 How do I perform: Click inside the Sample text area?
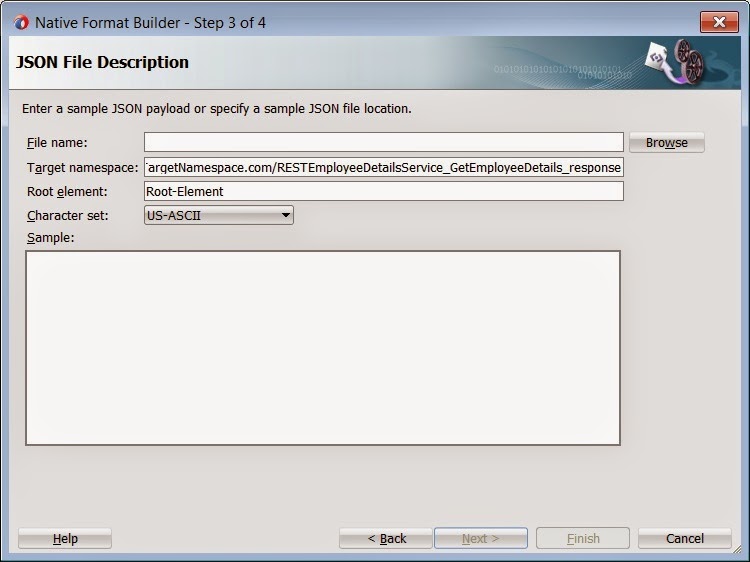point(323,348)
